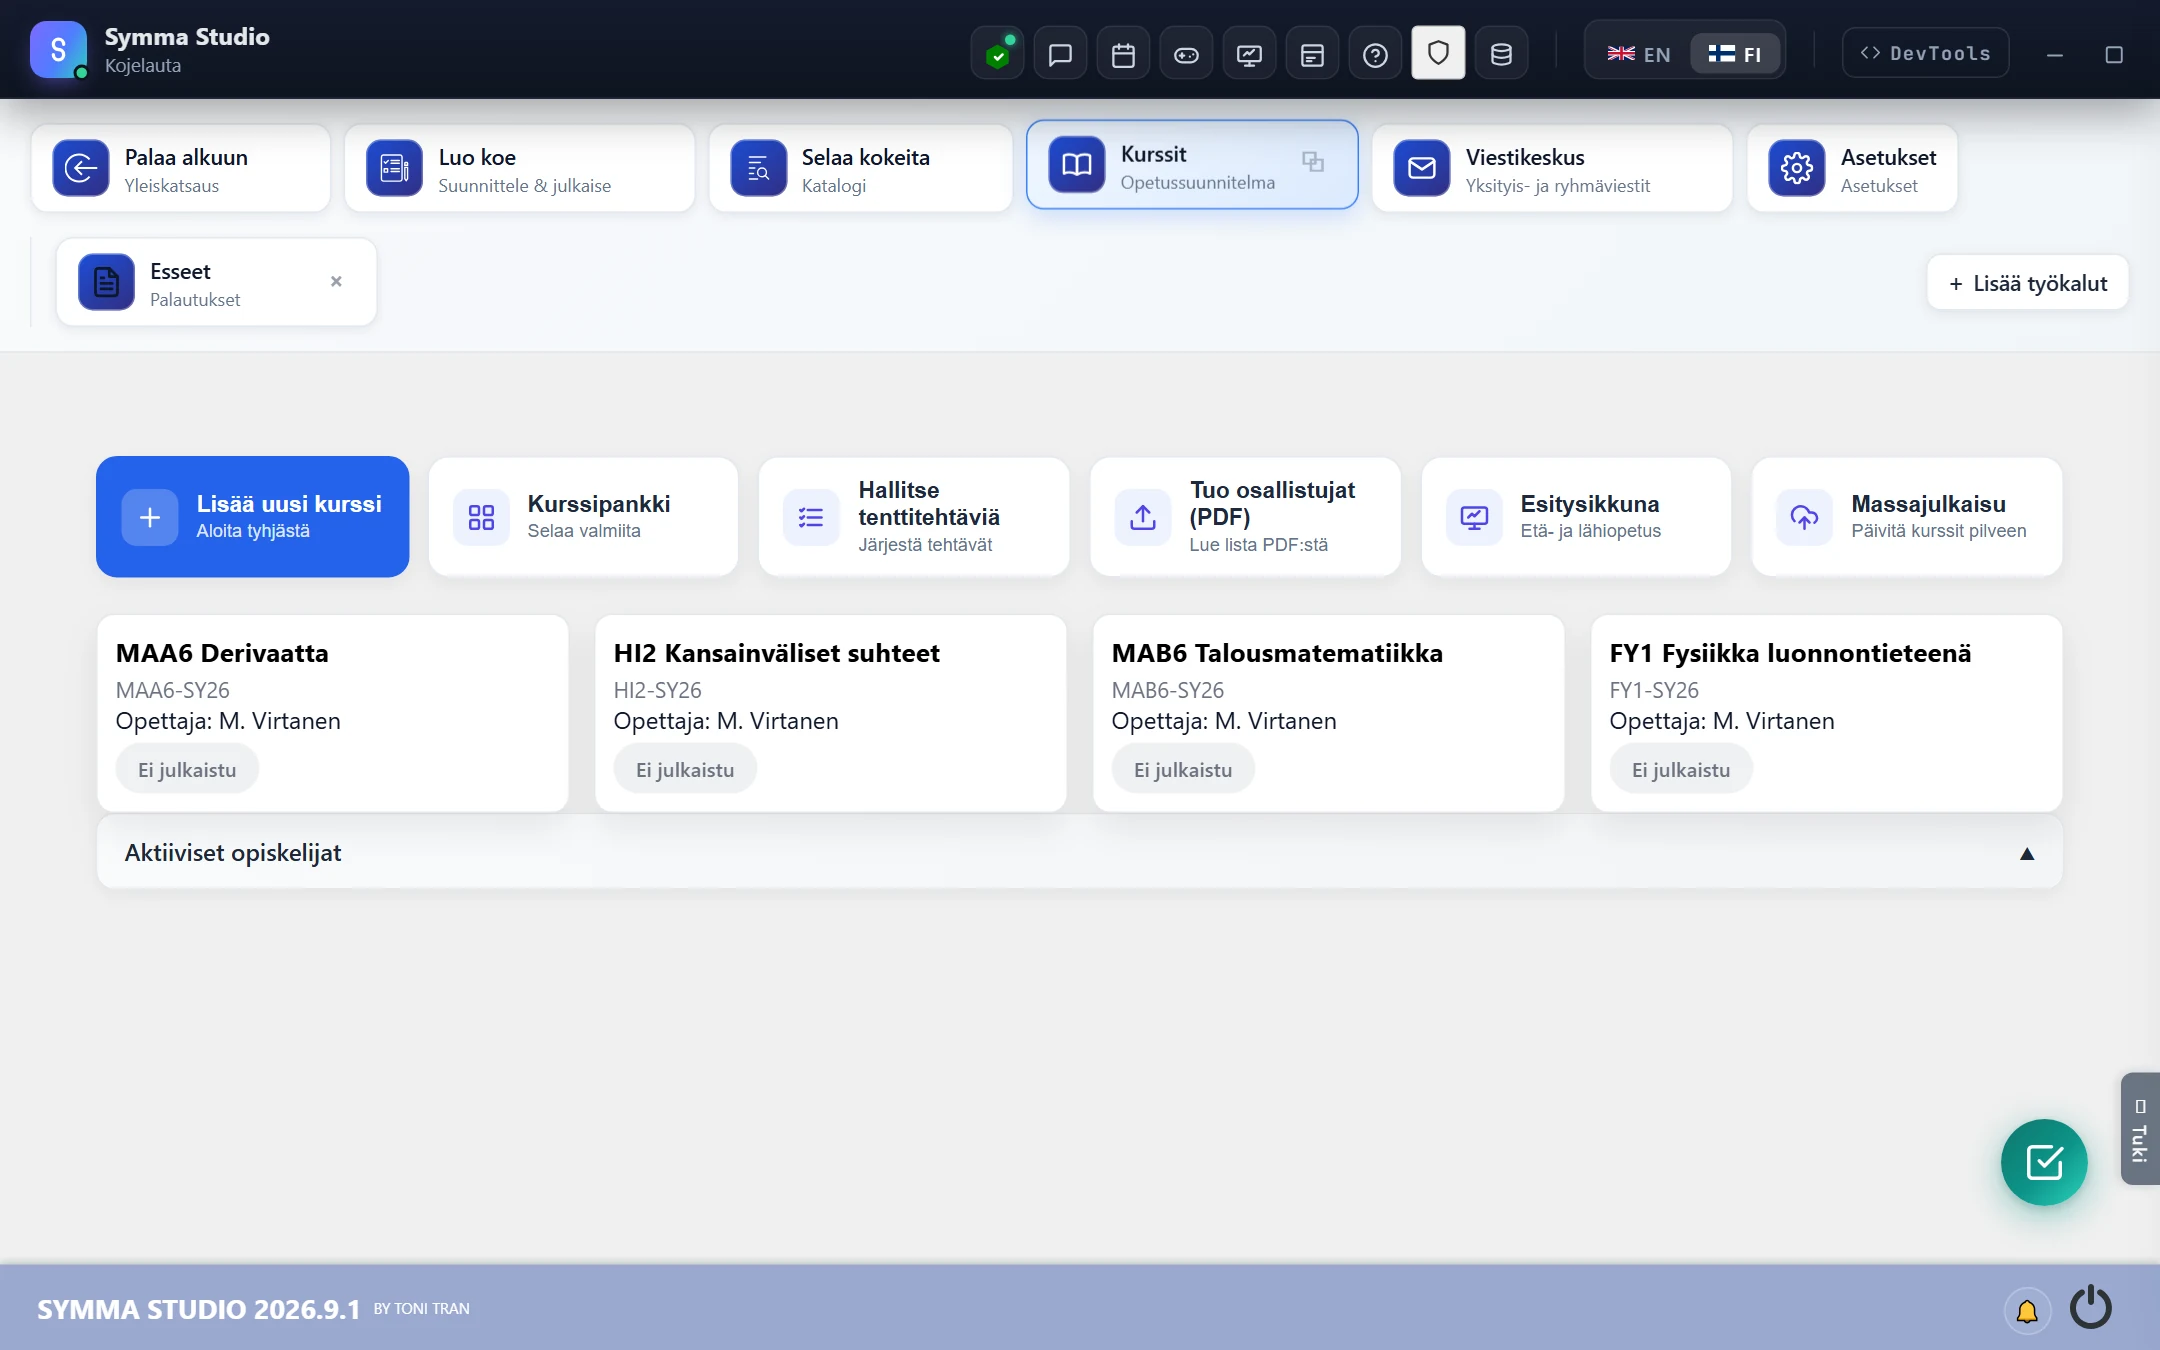This screenshot has height=1350, width=2160.
Task: Collapse the Aktiiviset opiskelijat section
Action: pyautogui.click(x=2027, y=853)
